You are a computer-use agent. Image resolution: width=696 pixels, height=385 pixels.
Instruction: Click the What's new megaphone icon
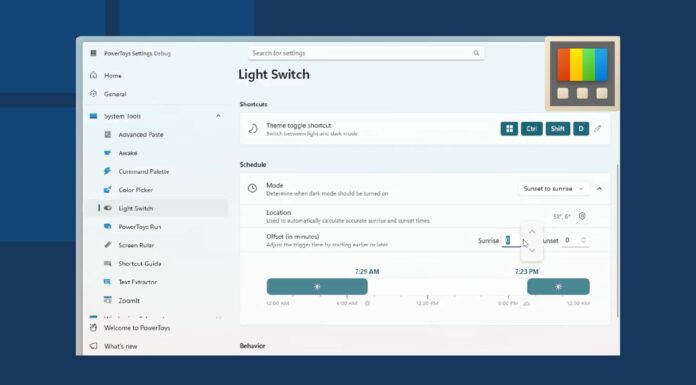(x=93, y=346)
